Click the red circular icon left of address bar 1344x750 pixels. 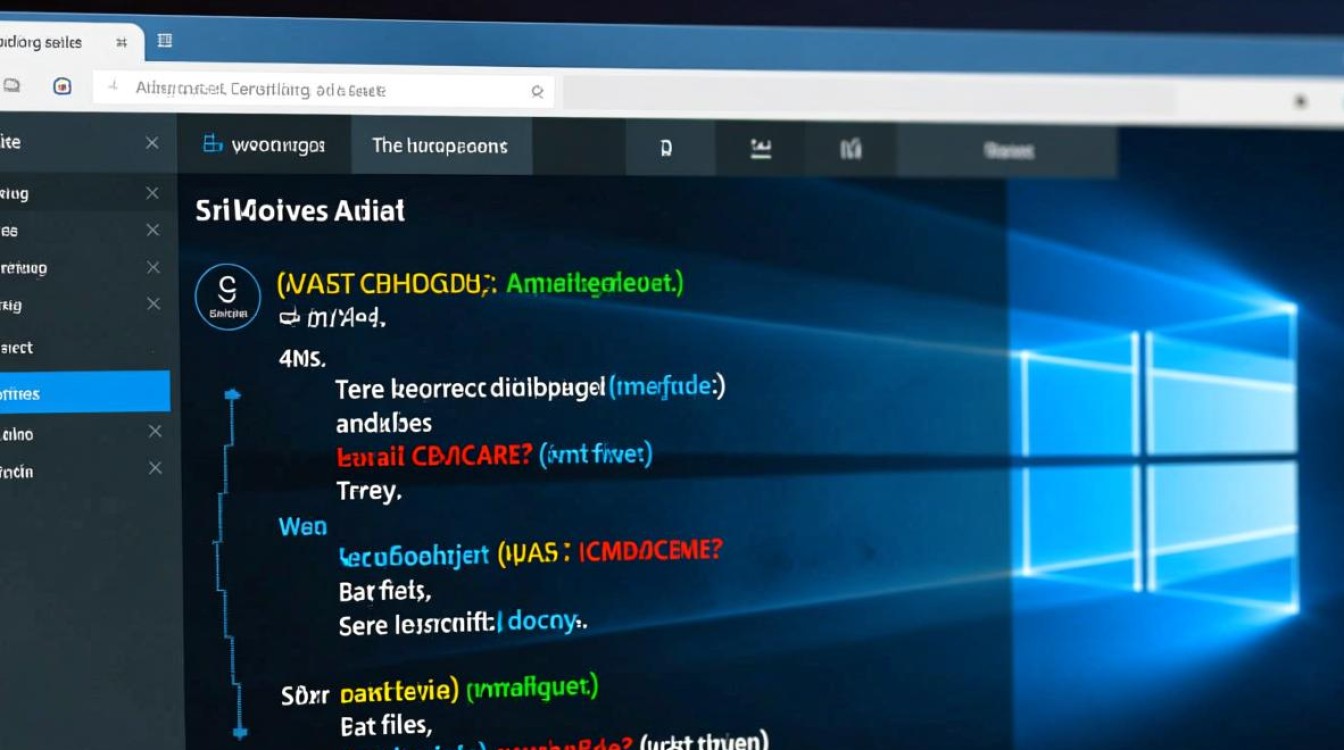pos(62,87)
